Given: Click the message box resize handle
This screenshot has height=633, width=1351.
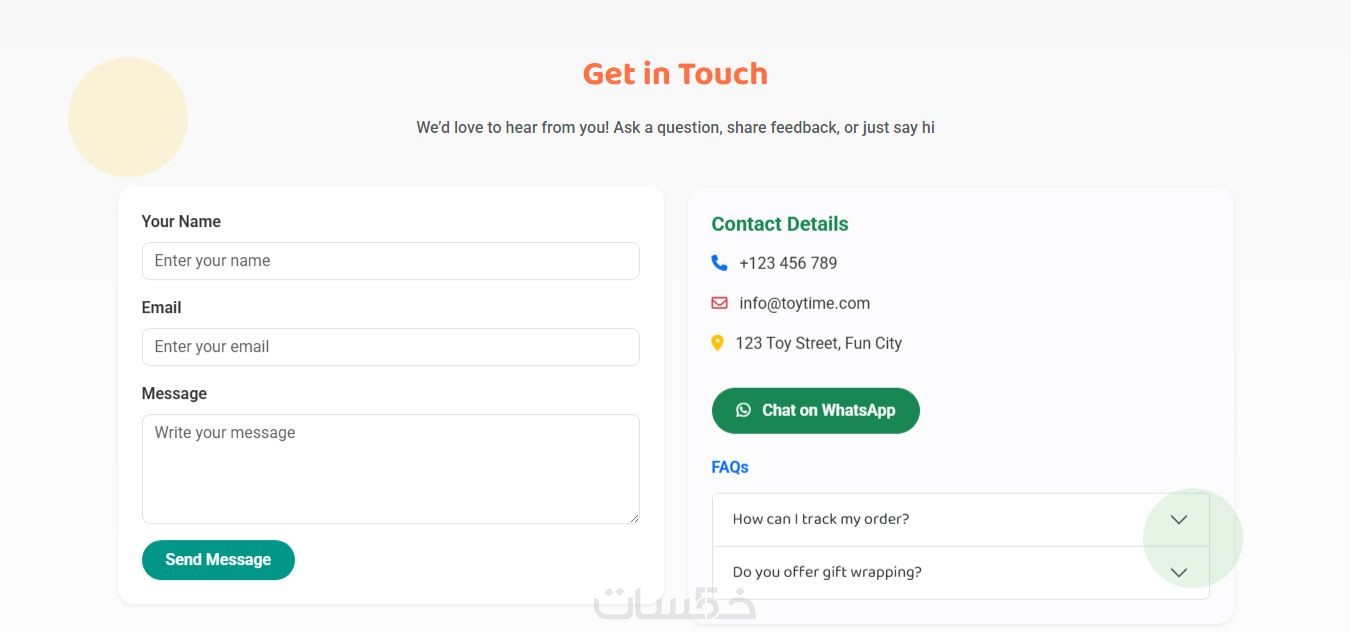Looking at the screenshot, I should coord(633,518).
